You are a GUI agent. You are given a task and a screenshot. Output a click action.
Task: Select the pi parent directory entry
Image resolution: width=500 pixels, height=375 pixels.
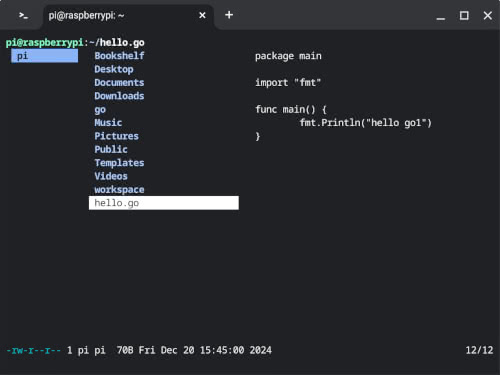point(45,56)
